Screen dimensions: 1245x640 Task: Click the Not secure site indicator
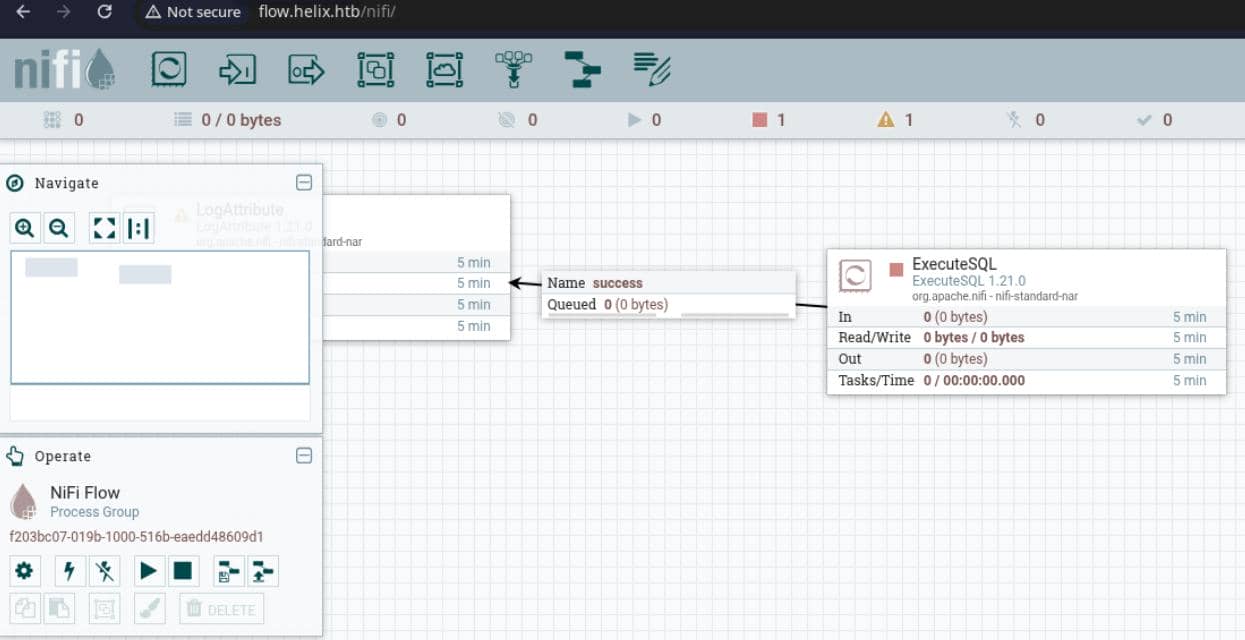[193, 12]
